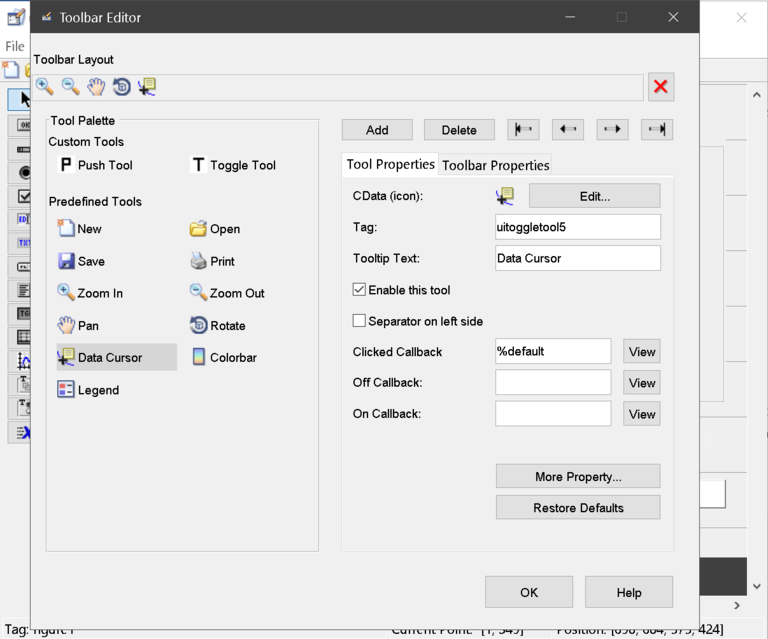
Task: View the Off Callback
Action: [642, 382]
